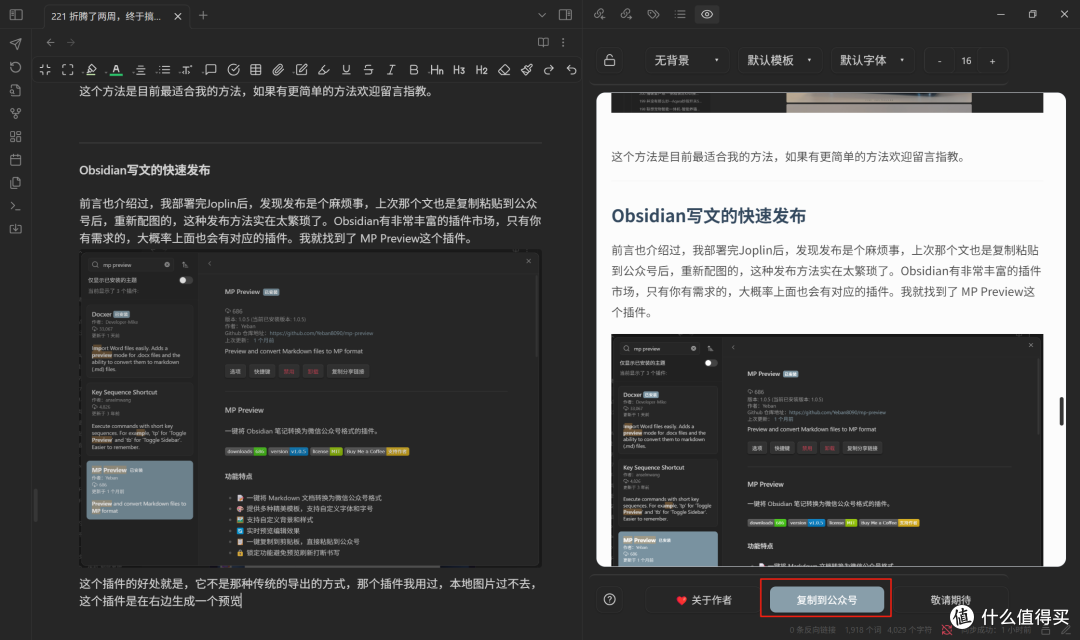Click the MP Preview screenshot in the editor
Viewport: 1080px width, 640px height.
tap(311, 409)
